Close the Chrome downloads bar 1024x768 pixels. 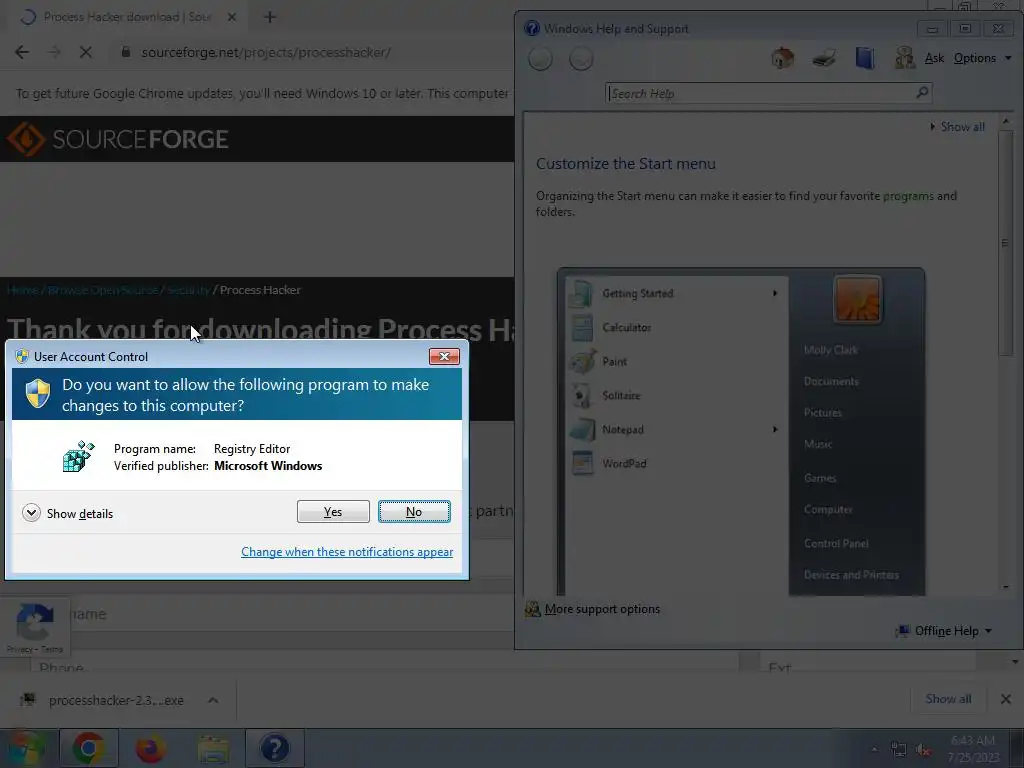pos(1006,699)
